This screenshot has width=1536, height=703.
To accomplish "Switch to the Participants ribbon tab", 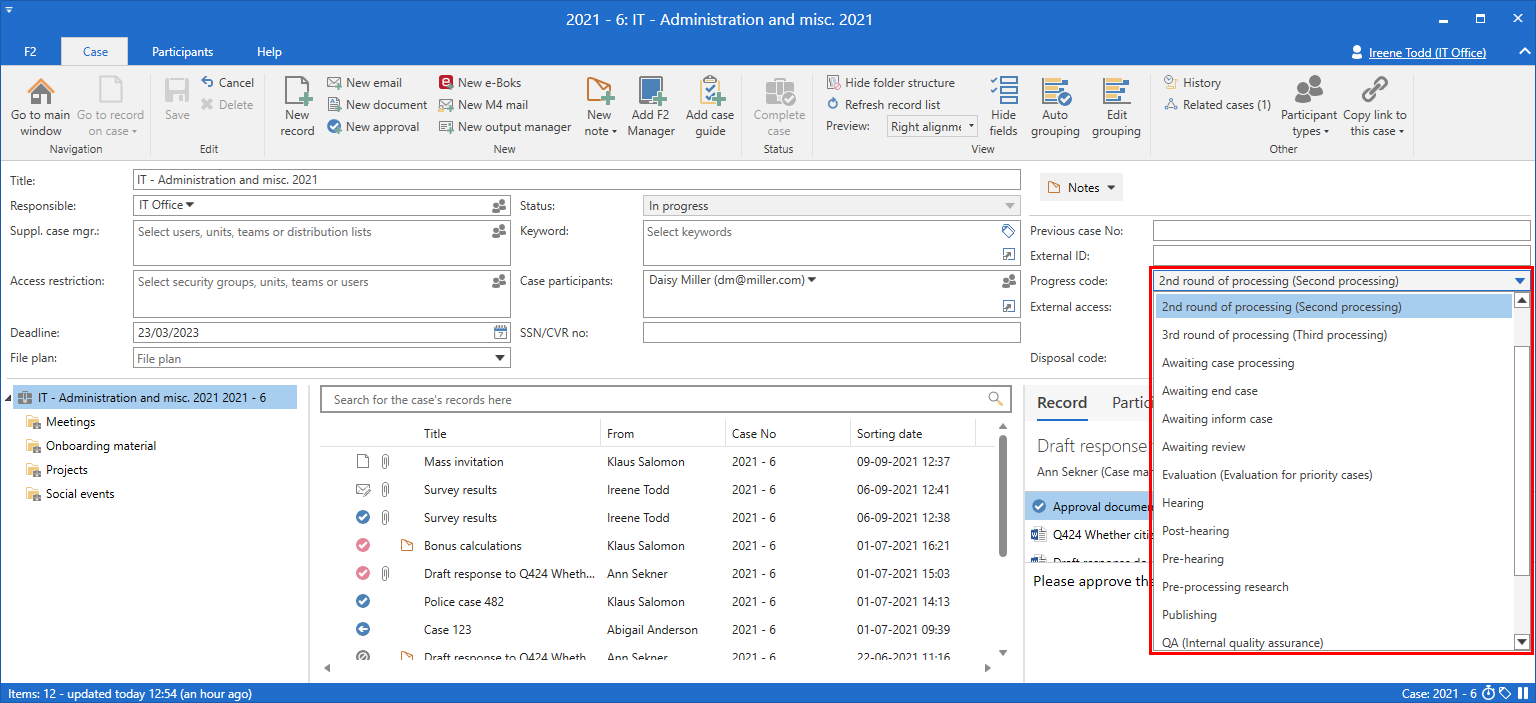I will coord(182,52).
